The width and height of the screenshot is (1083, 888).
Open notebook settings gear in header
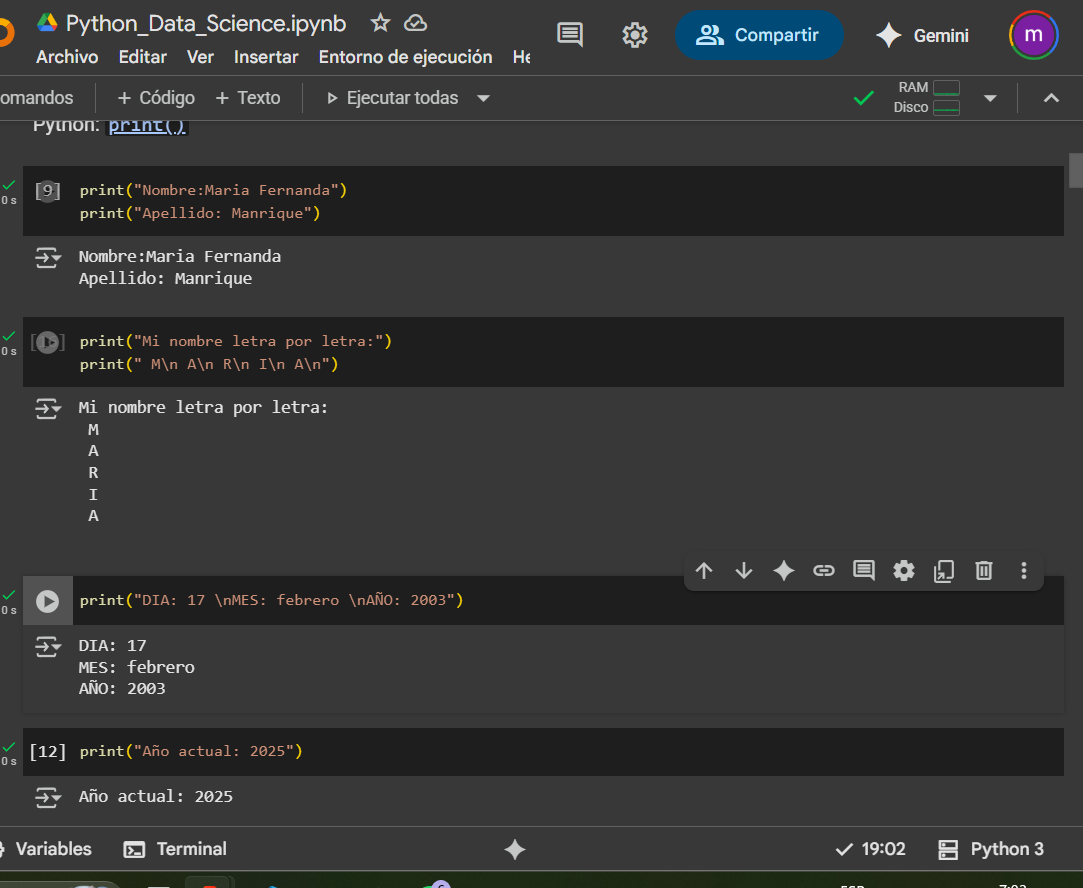pyautogui.click(x=635, y=35)
